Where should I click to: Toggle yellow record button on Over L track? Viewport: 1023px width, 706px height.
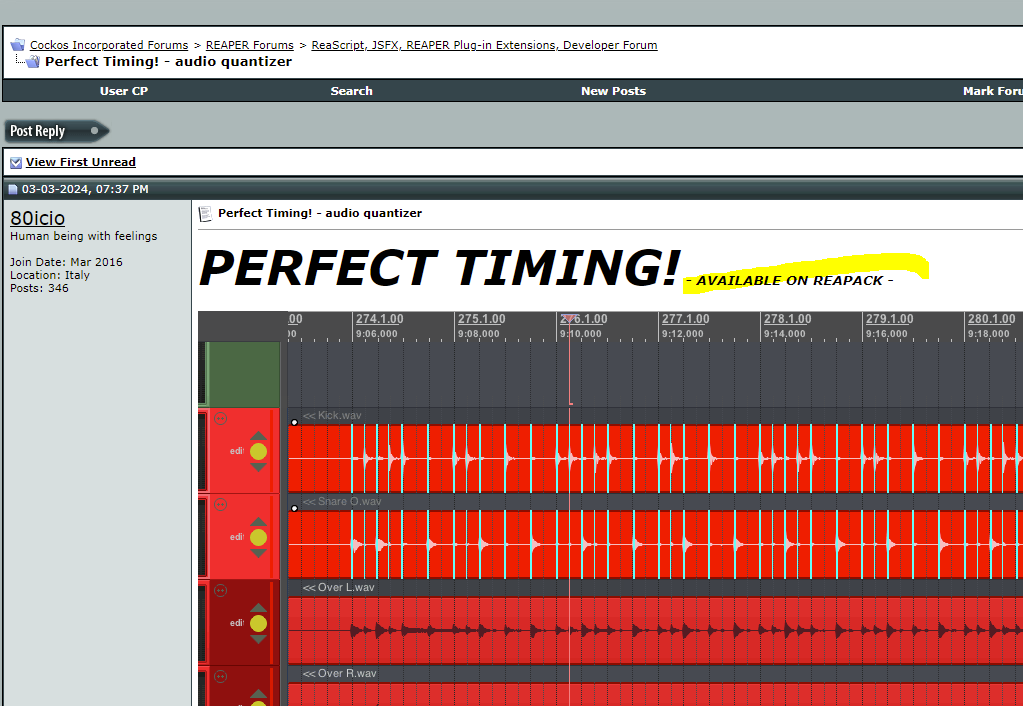point(258,624)
